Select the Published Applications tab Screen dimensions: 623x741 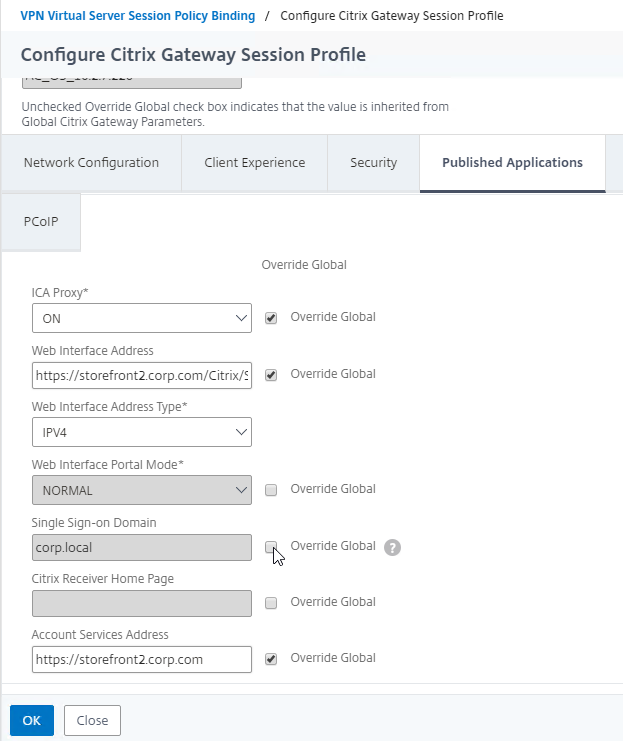512,163
